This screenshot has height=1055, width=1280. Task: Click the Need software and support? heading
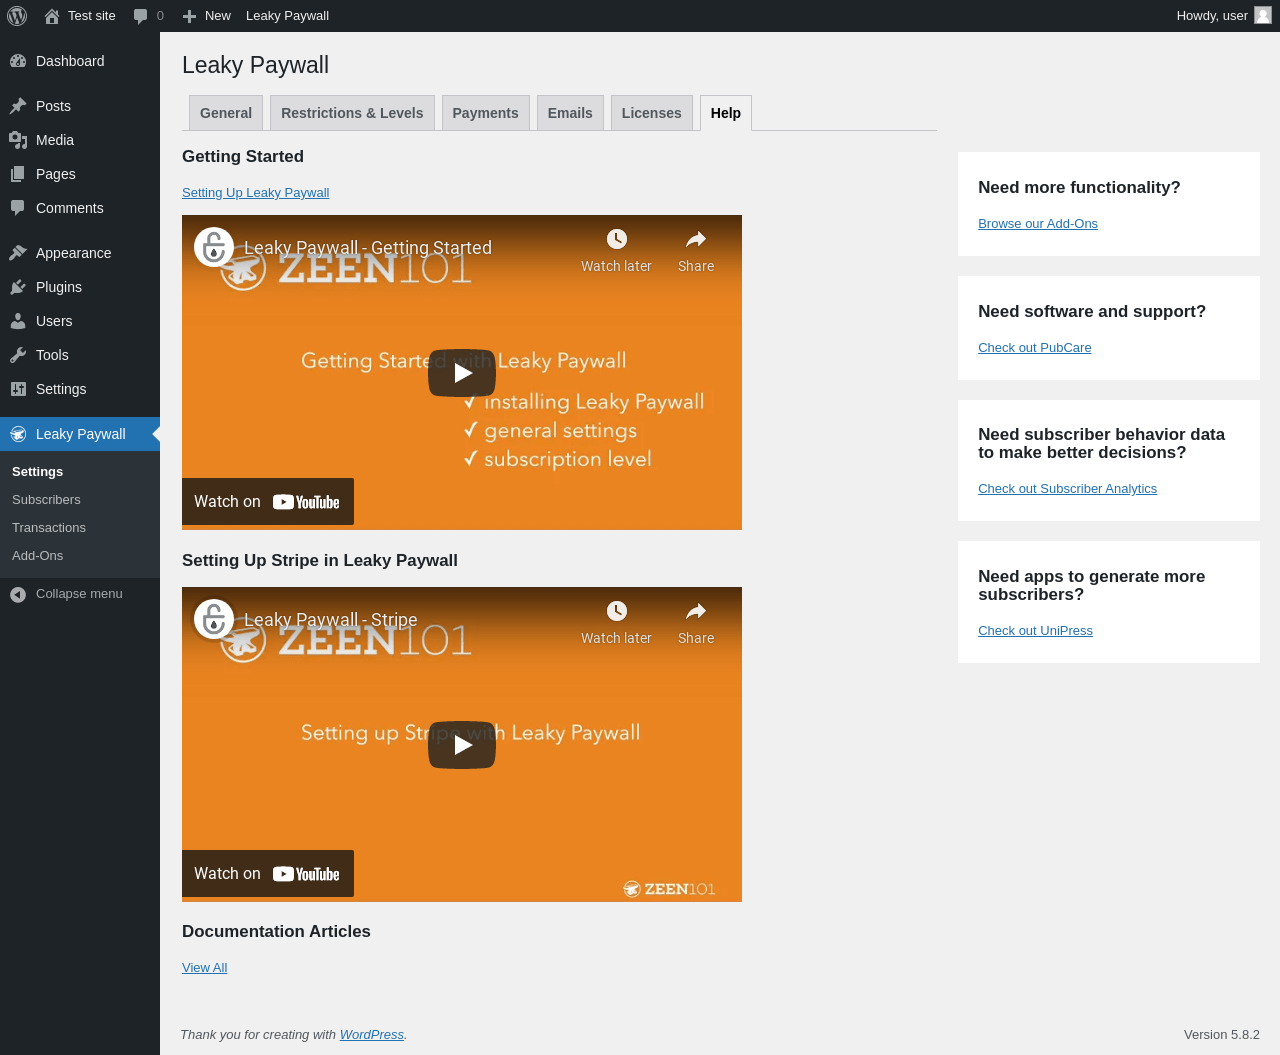point(1092,312)
